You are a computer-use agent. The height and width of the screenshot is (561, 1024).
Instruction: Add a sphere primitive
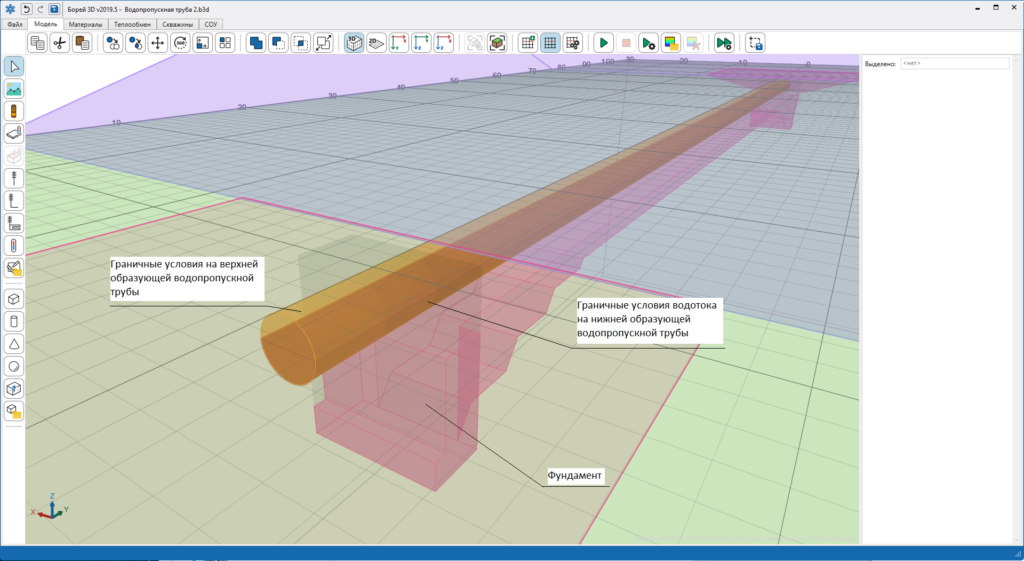click(x=14, y=366)
